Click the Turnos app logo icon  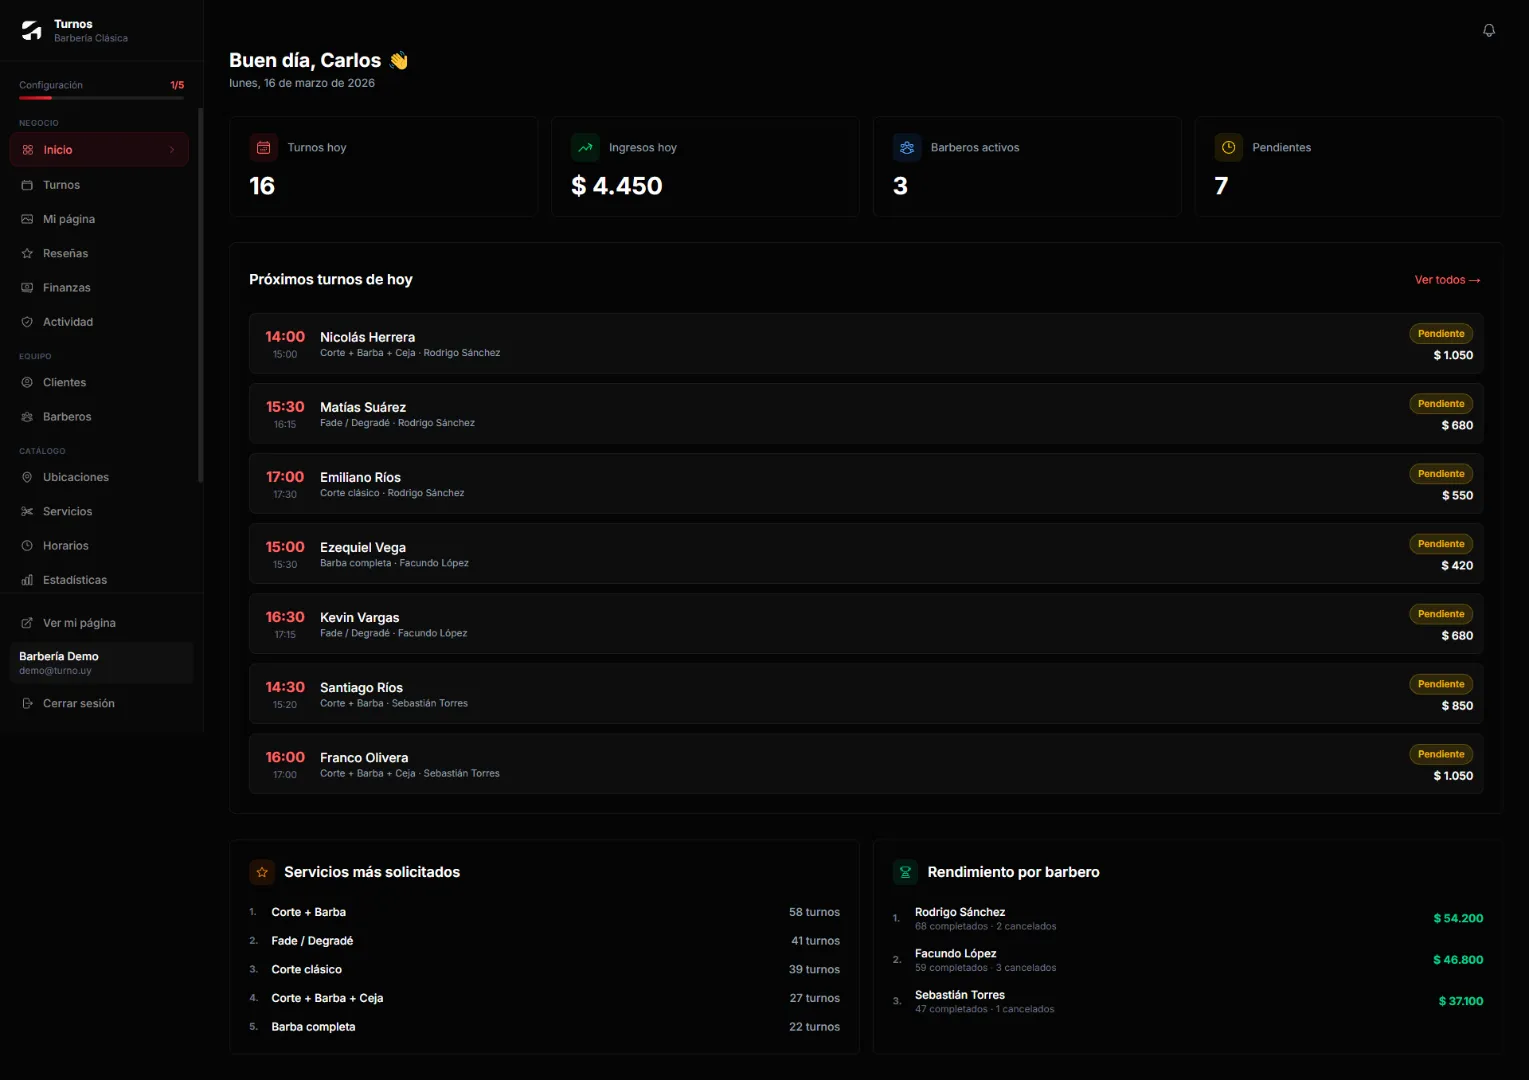[x=32, y=31]
